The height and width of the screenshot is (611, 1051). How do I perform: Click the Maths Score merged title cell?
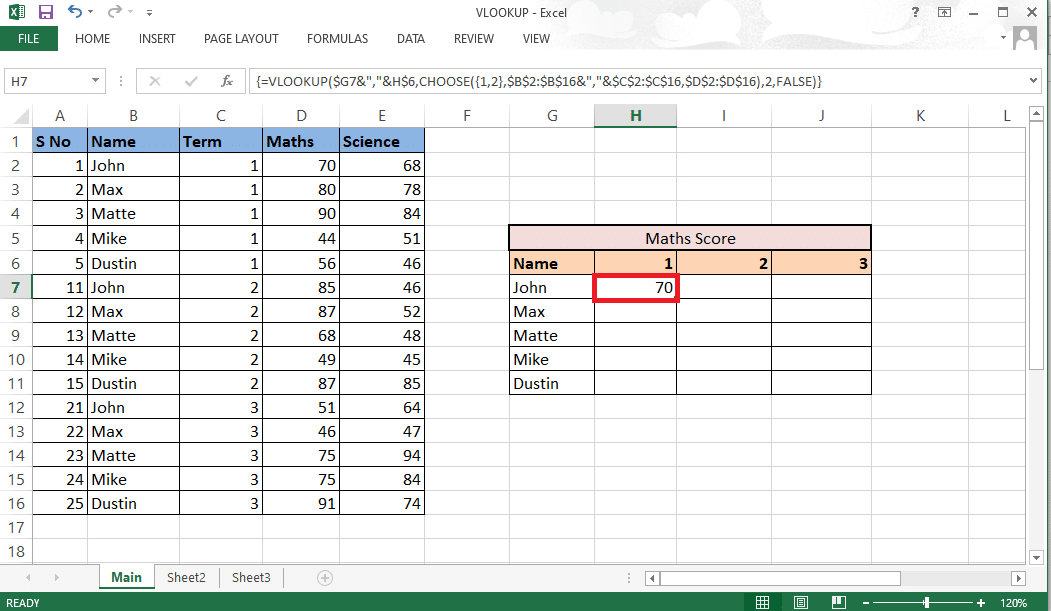(x=690, y=238)
